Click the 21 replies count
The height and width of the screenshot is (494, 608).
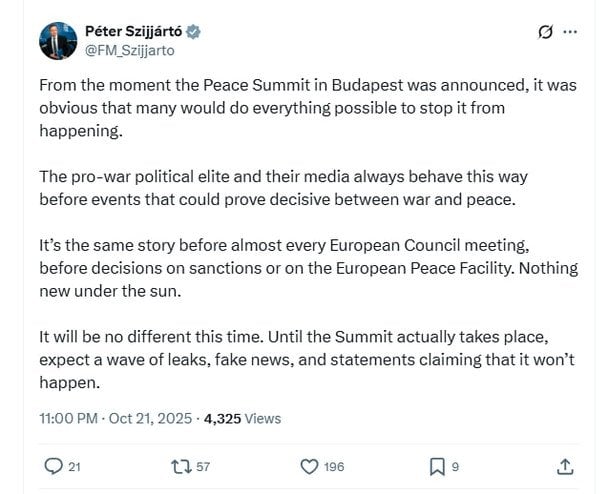(x=74, y=466)
